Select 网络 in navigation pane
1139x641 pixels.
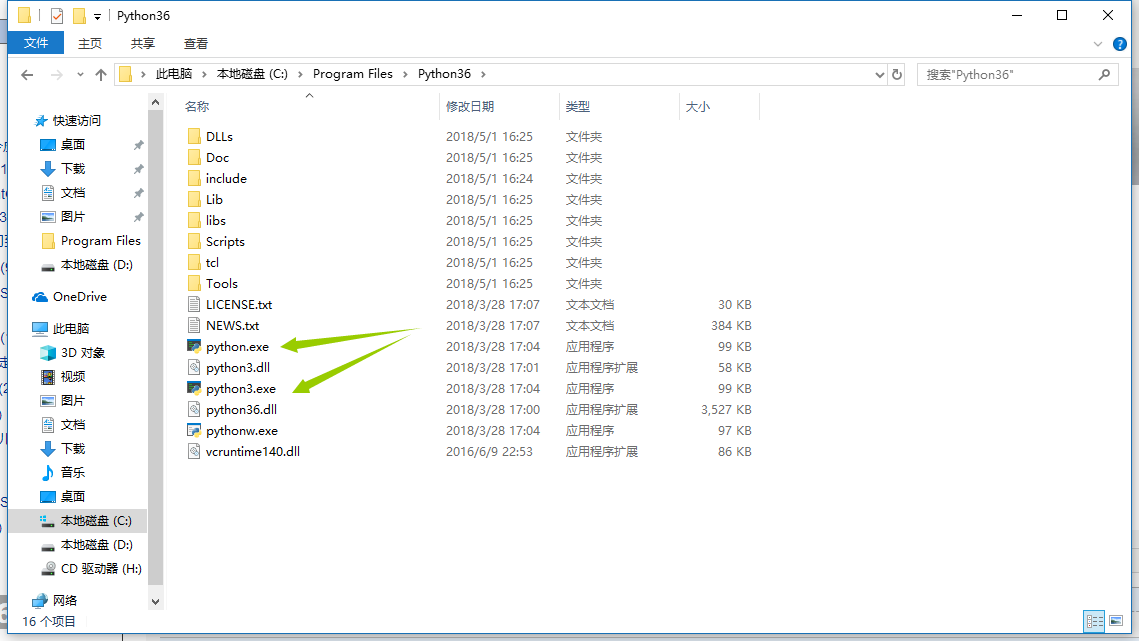point(65,600)
